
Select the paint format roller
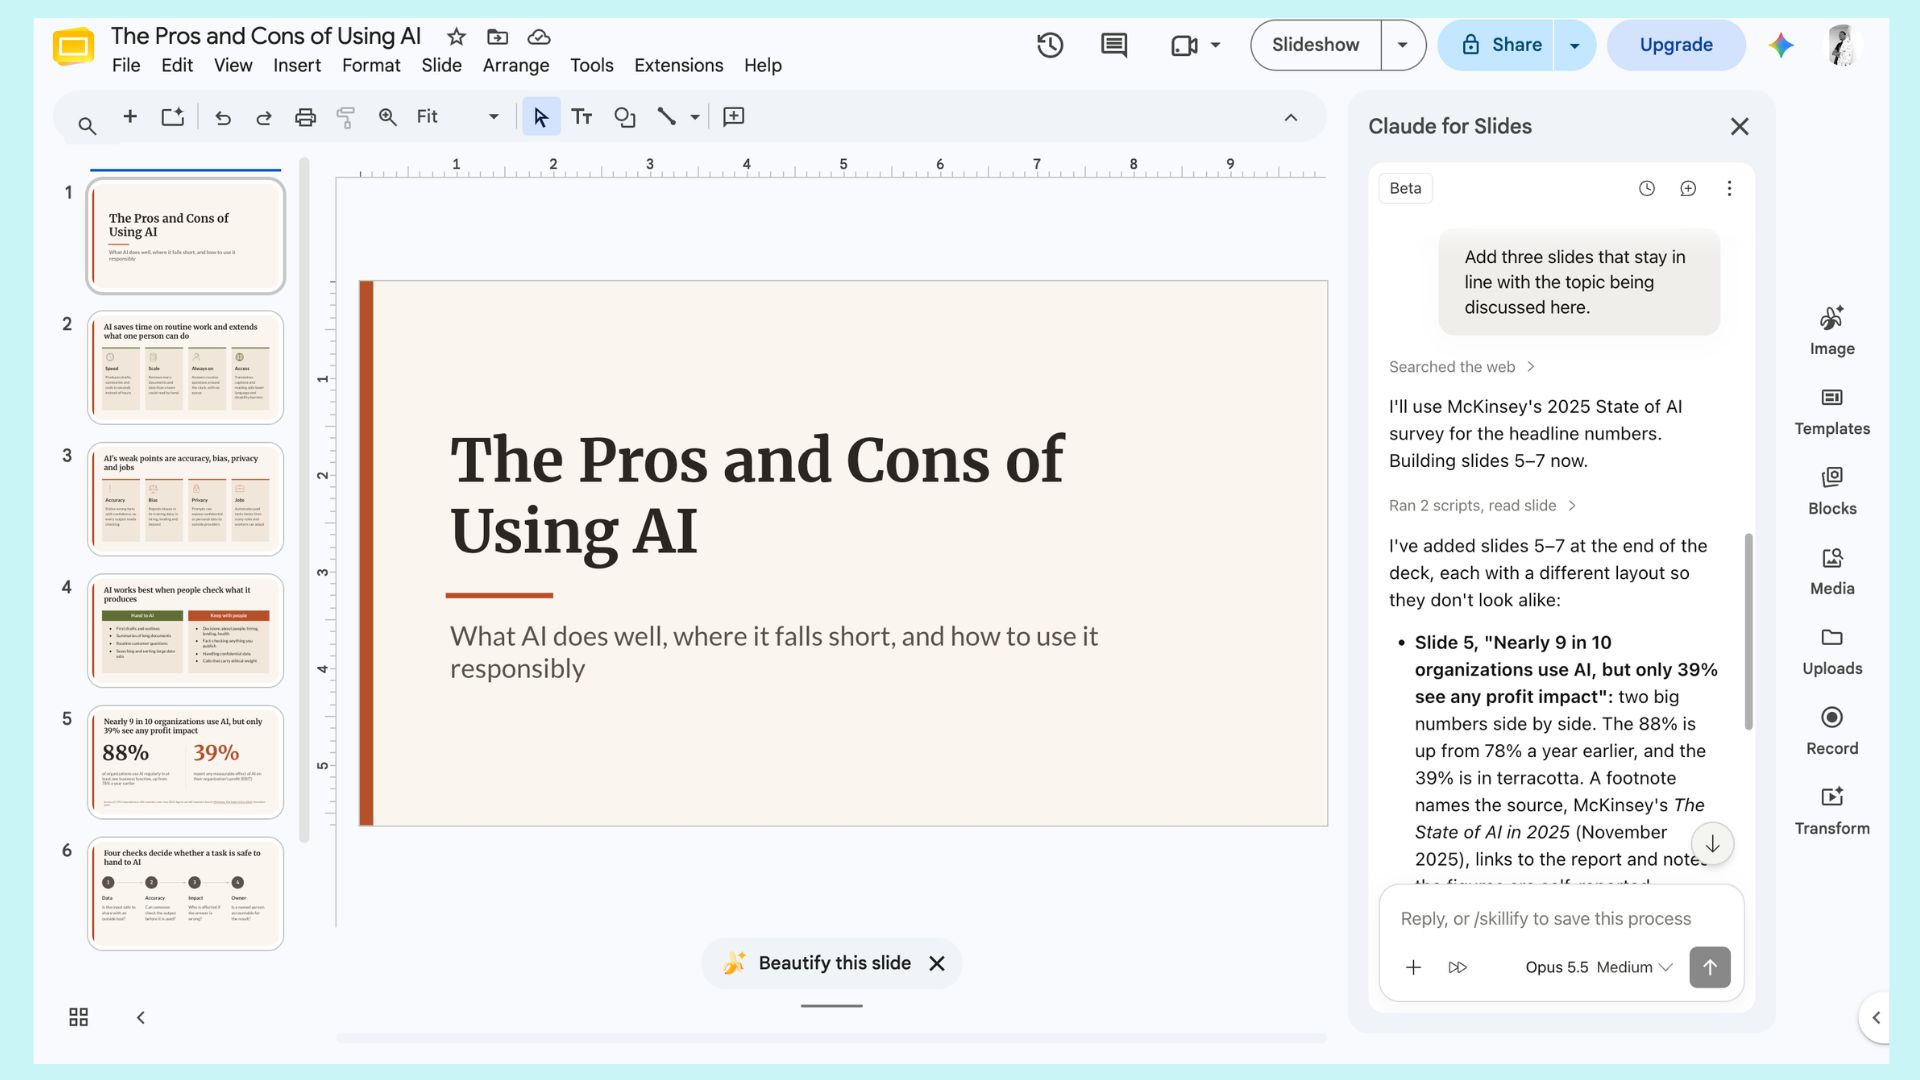(346, 117)
